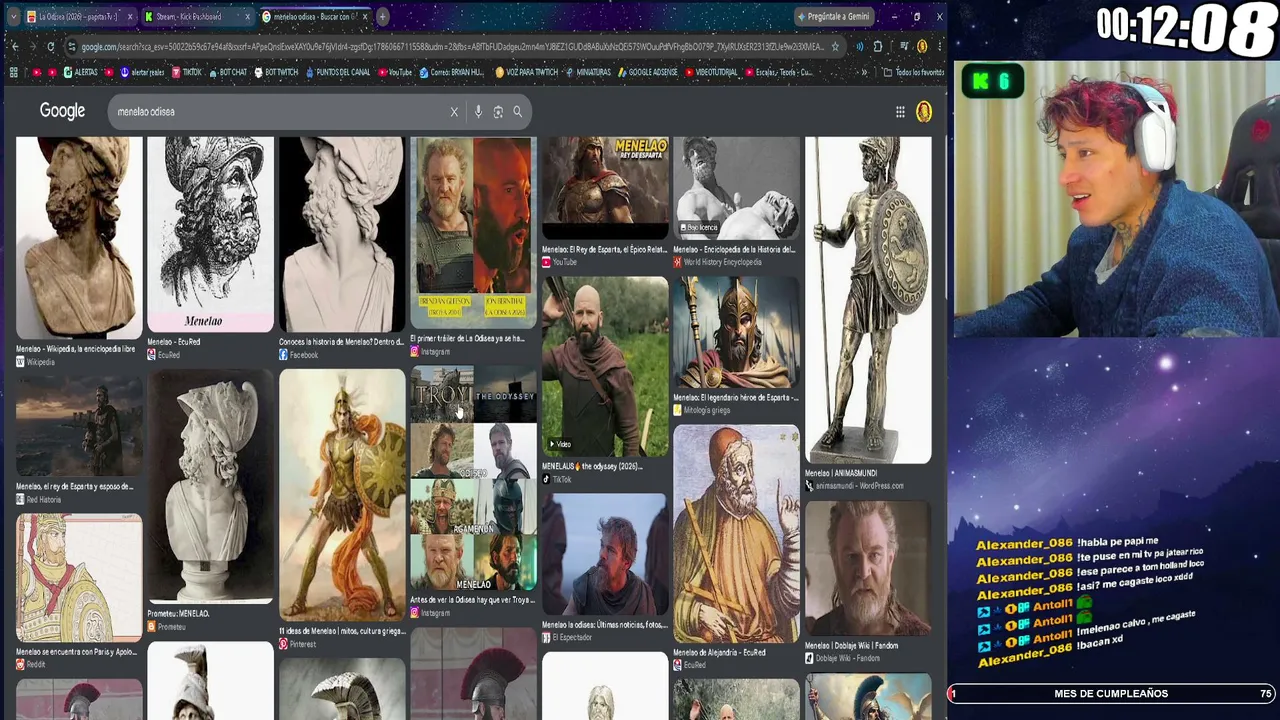Open the VIDEOTUTORIAL bookmark
Image resolution: width=1280 pixels, height=720 pixels.
pos(711,72)
